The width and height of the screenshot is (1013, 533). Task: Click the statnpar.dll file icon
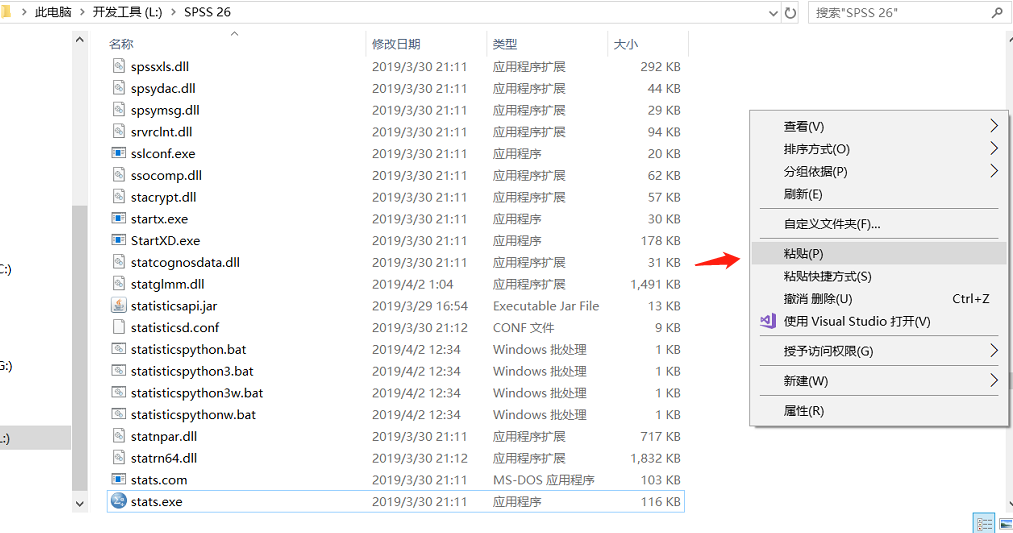118,436
